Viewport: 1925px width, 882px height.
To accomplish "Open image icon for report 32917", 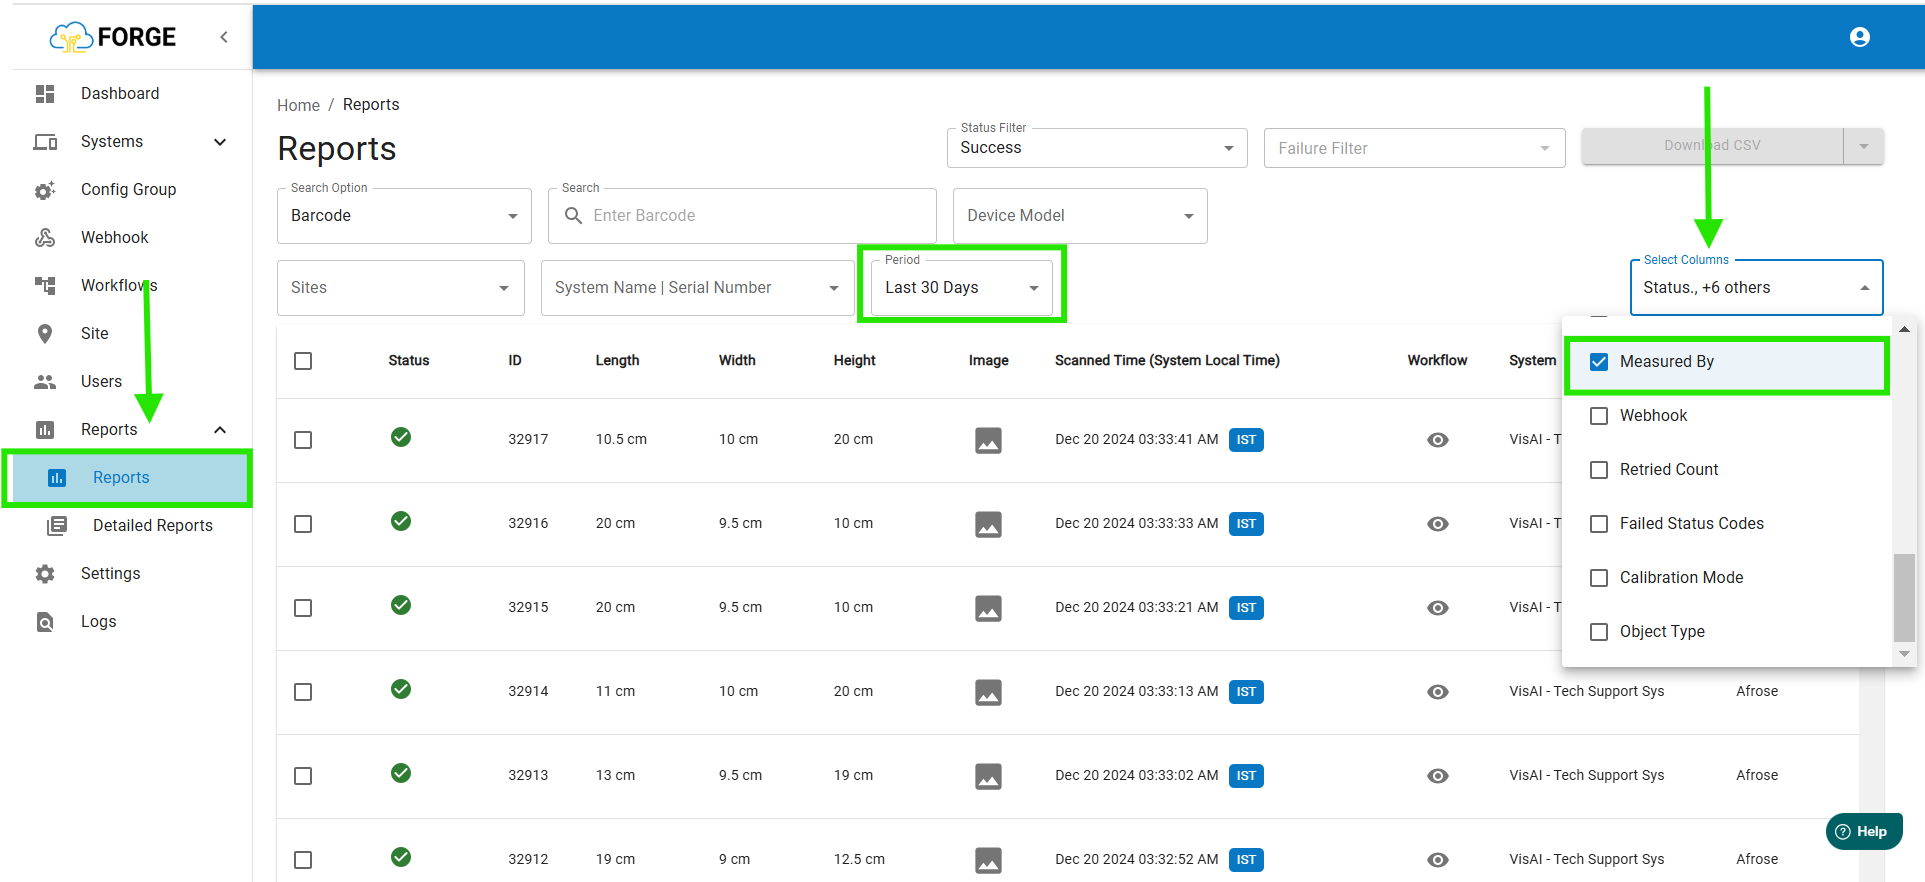I will pyautogui.click(x=988, y=440).
